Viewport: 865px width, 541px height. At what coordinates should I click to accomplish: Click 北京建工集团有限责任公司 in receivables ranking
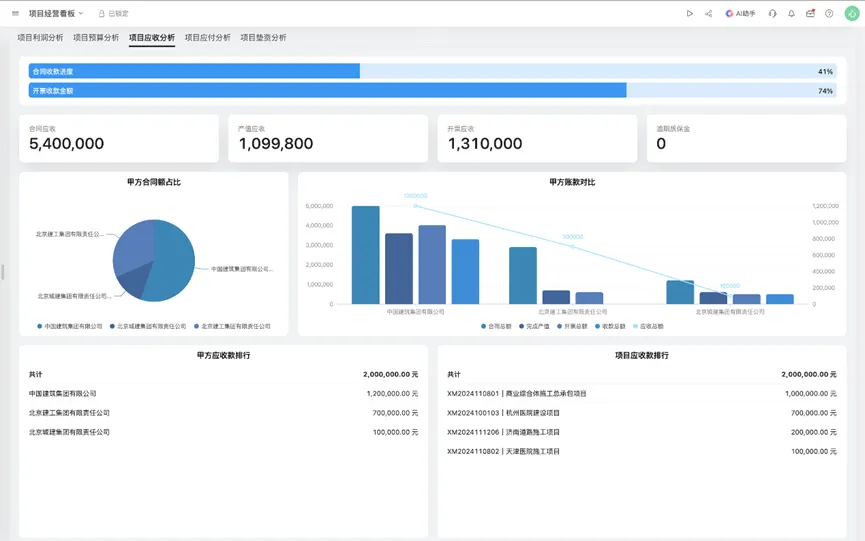click(x=69, y=413)
